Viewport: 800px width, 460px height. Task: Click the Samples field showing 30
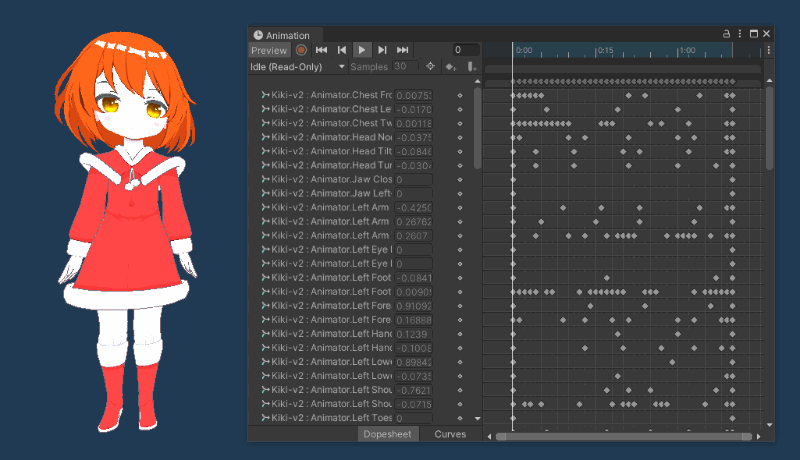(x=405, y=67)
